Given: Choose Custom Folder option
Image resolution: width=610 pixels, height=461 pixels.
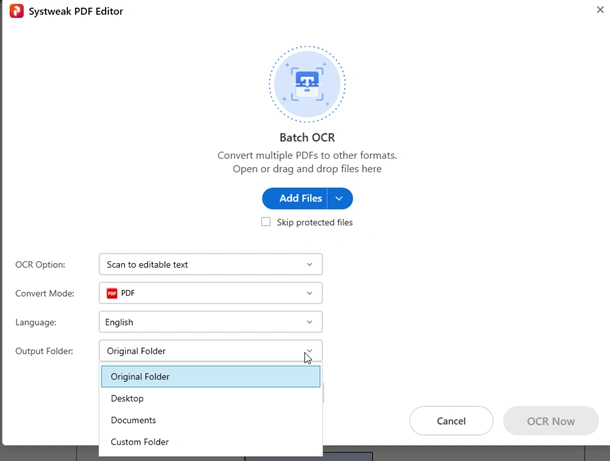Looking at the screenshot, I should pos(210,442).
